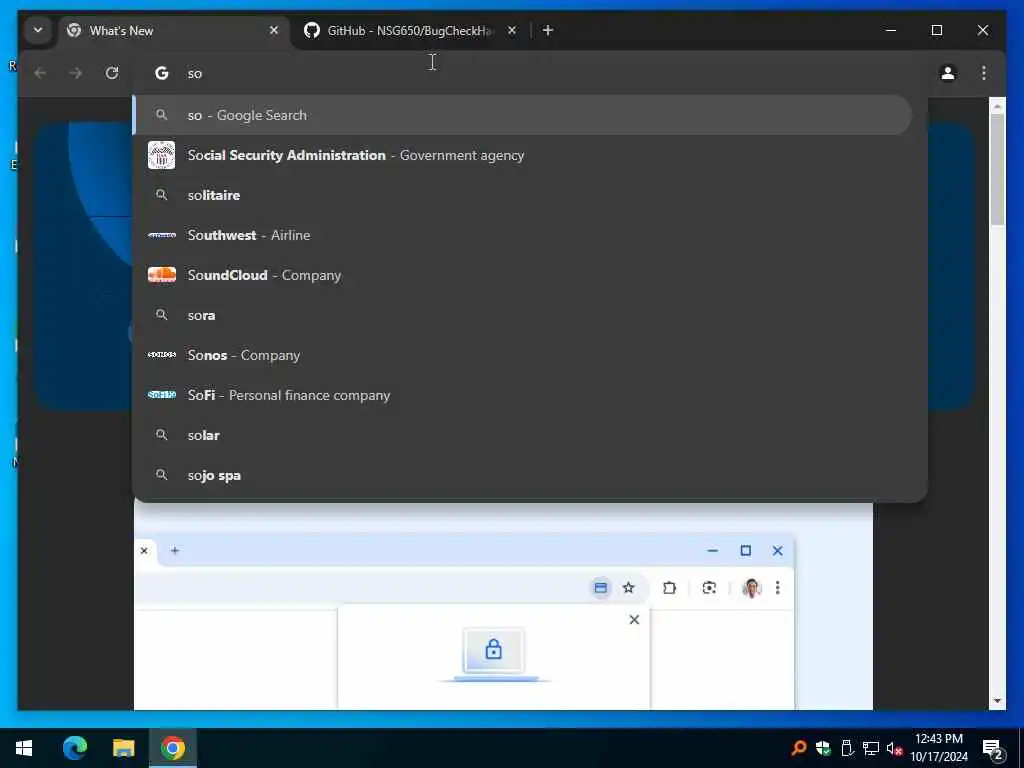
Task: Open the notification center icon
Action: coord(993,749)
